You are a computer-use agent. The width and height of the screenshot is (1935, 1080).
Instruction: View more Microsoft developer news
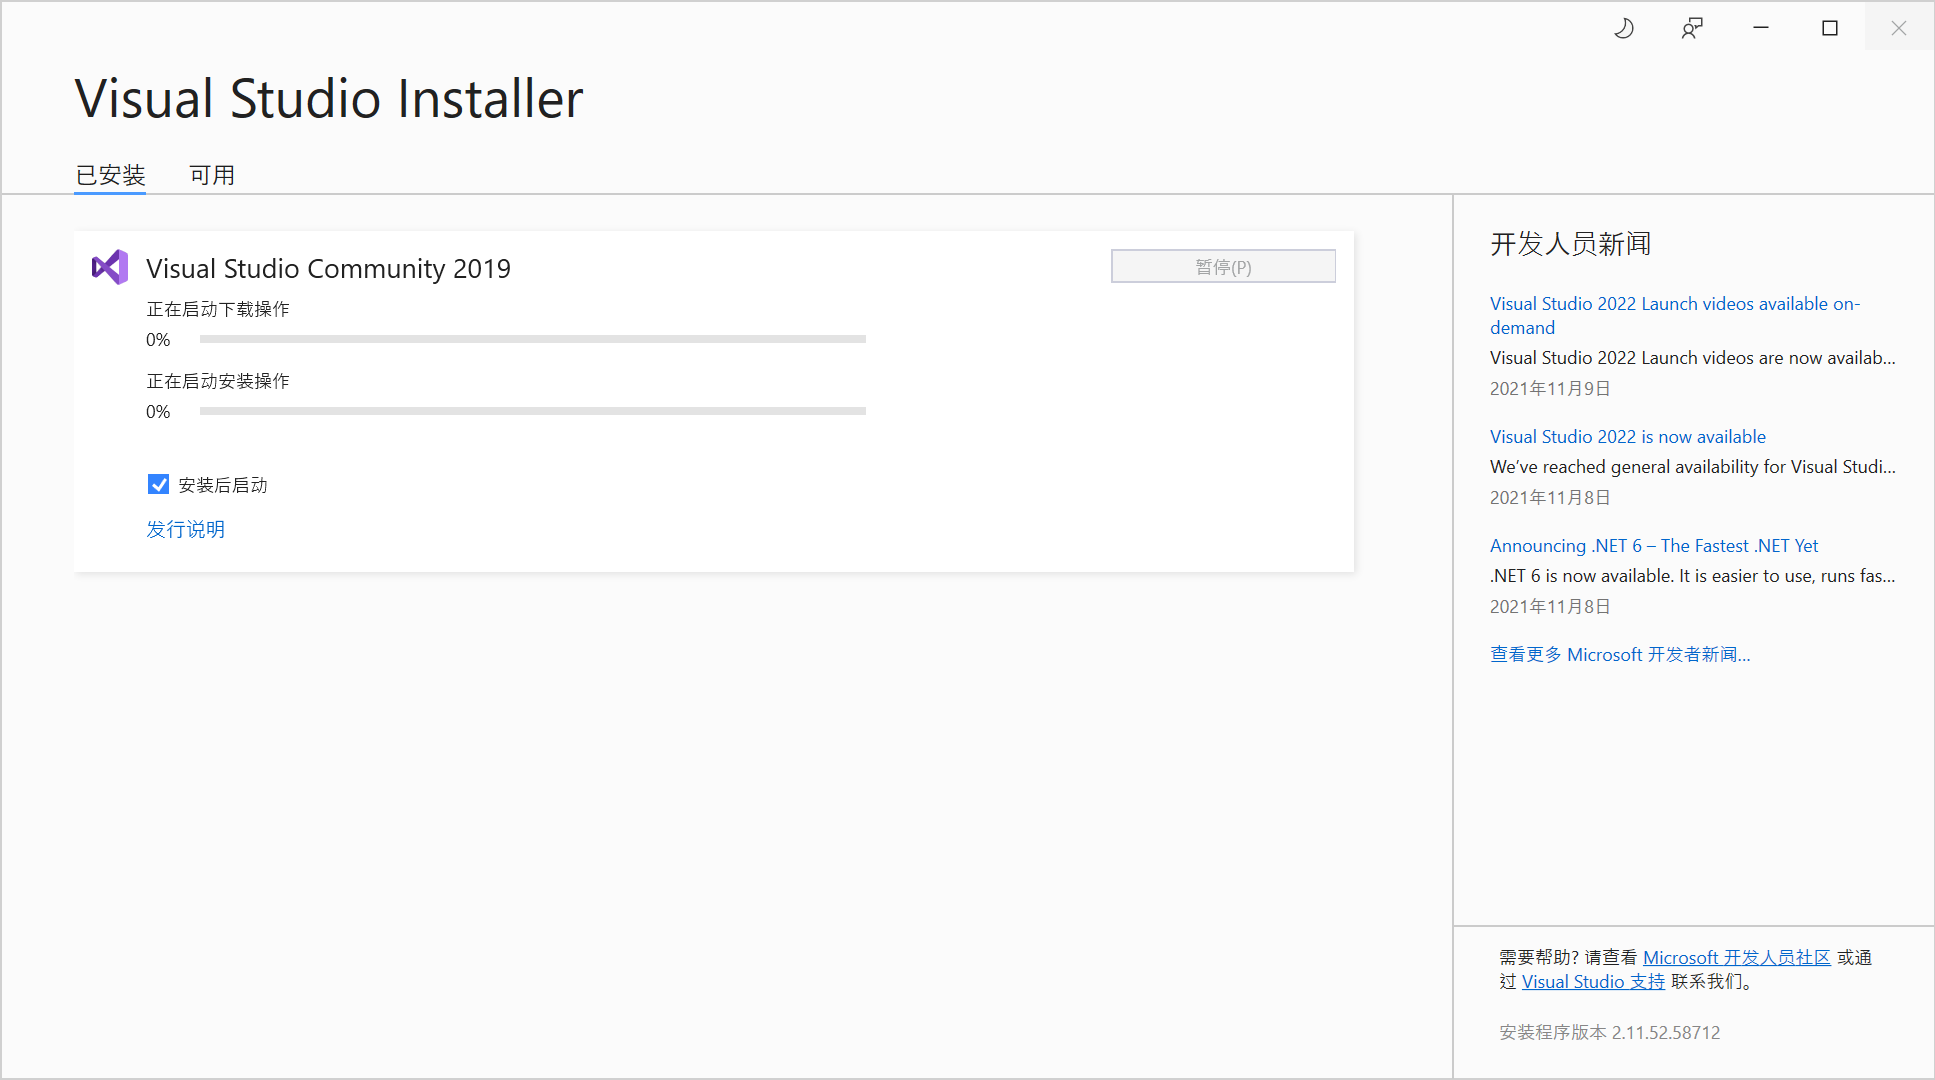click(1620, 654)
